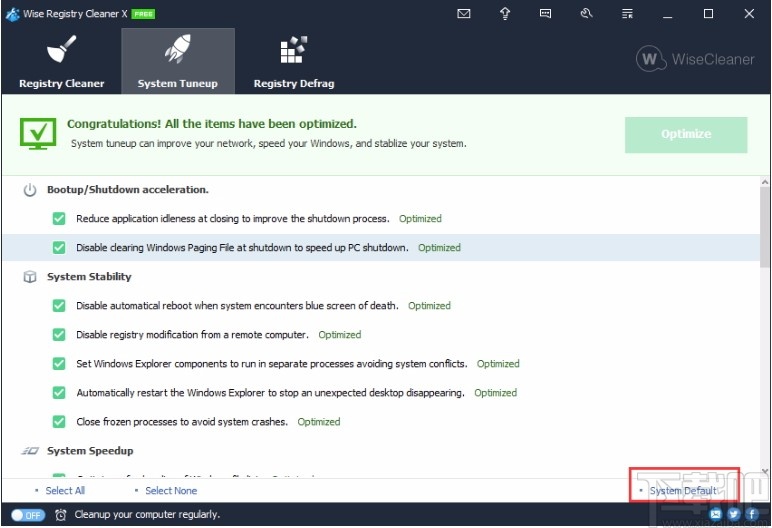Open the Facebook icon in status bar
Screen dimensions: 772x528
click(x=752, y=514)
